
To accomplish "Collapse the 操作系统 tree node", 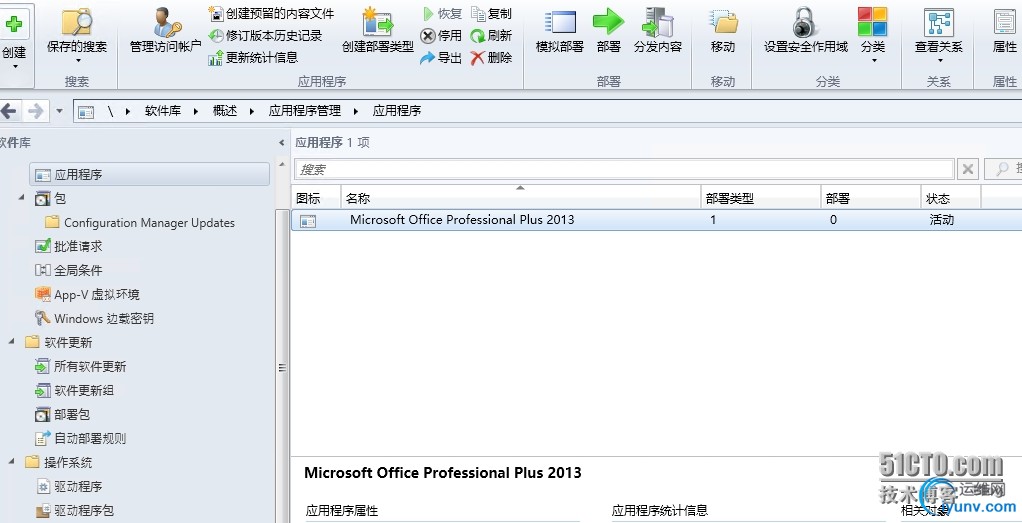I will point(12,462).
